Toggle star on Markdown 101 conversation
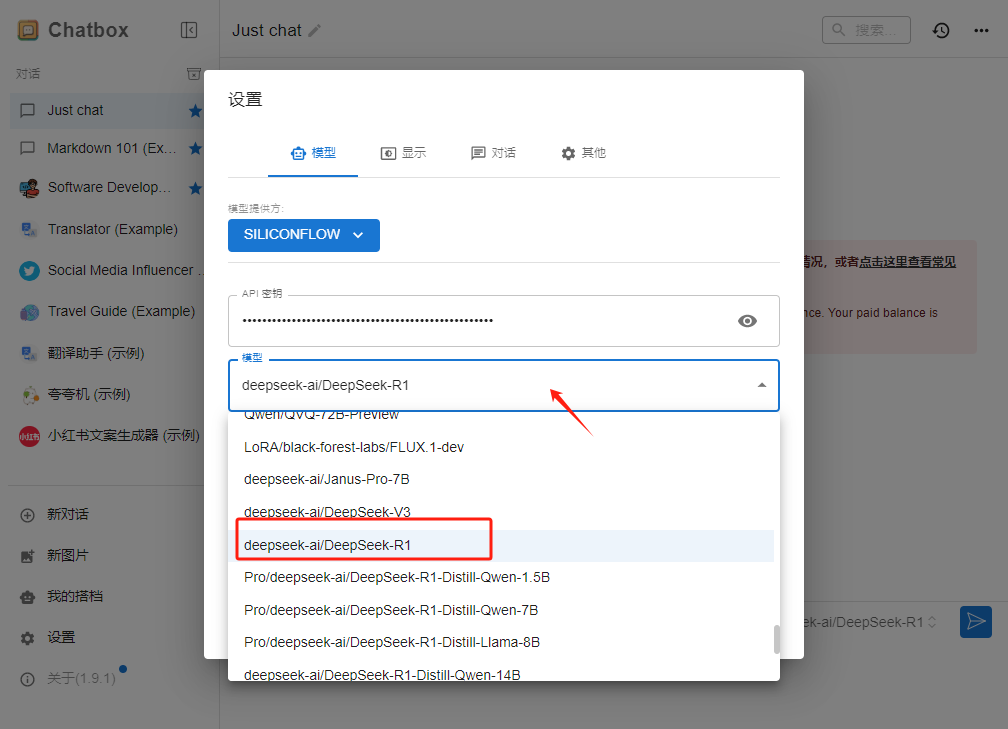Viewport: 1008px width, 729px height. 195,148
